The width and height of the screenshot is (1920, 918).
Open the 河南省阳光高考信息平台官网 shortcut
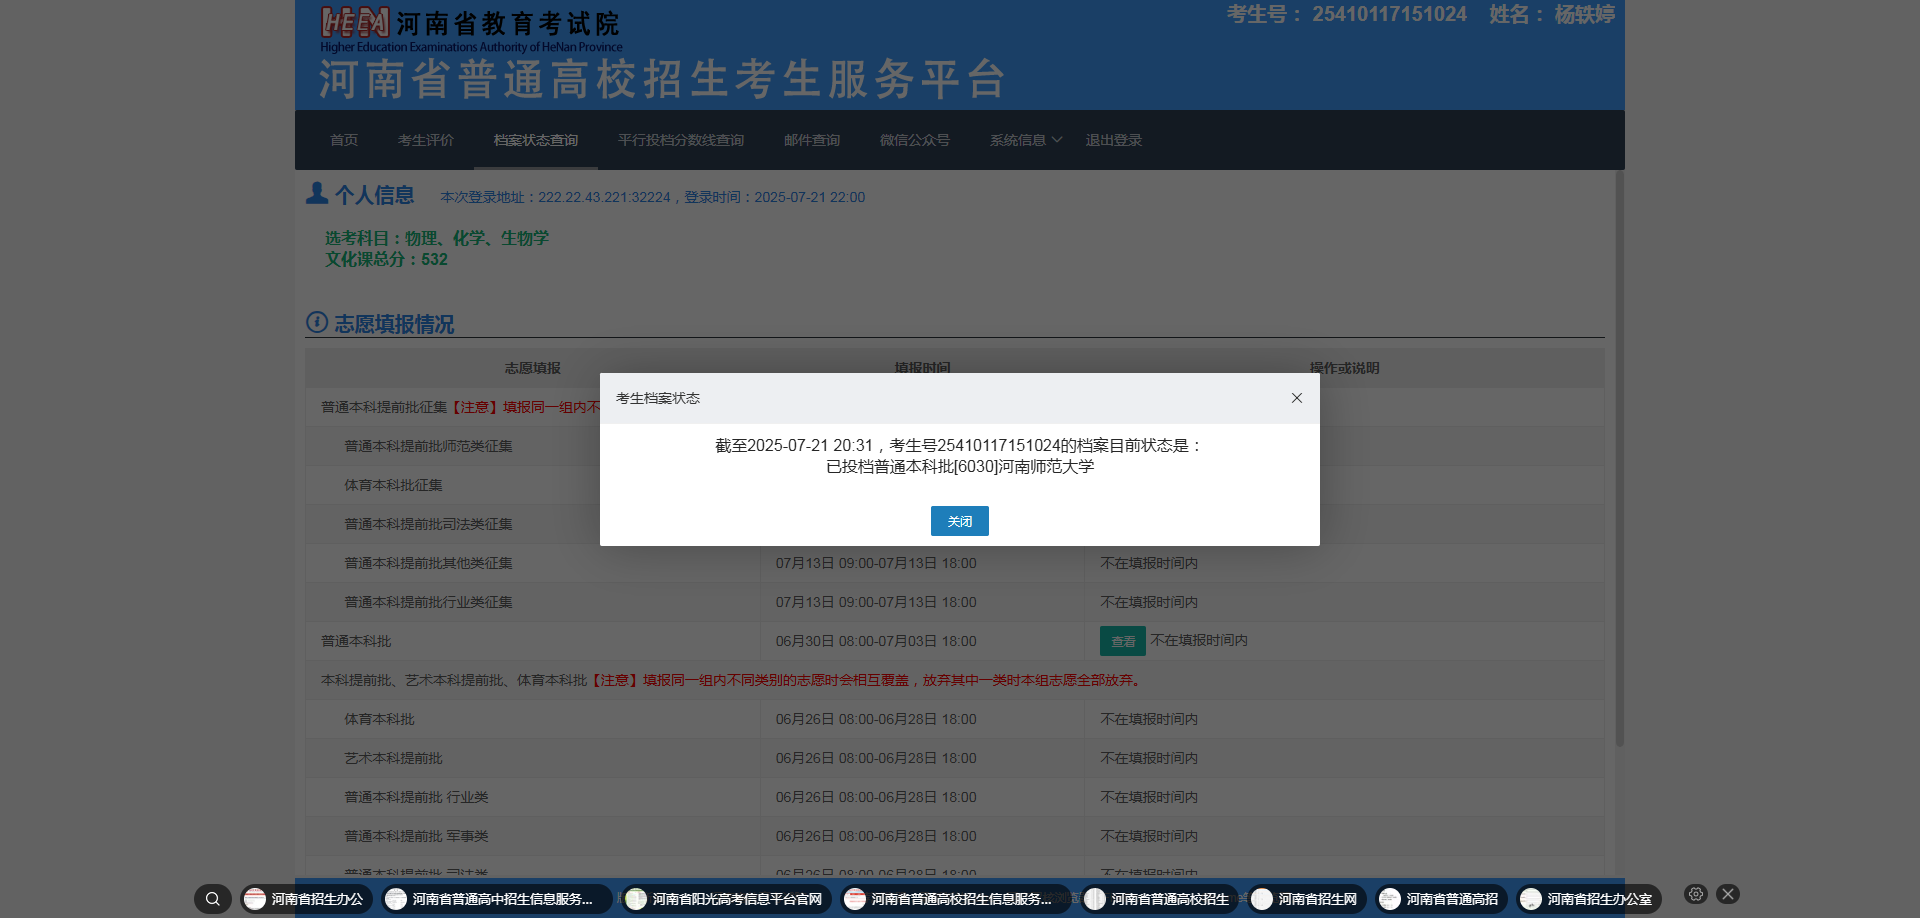[725, 899]
